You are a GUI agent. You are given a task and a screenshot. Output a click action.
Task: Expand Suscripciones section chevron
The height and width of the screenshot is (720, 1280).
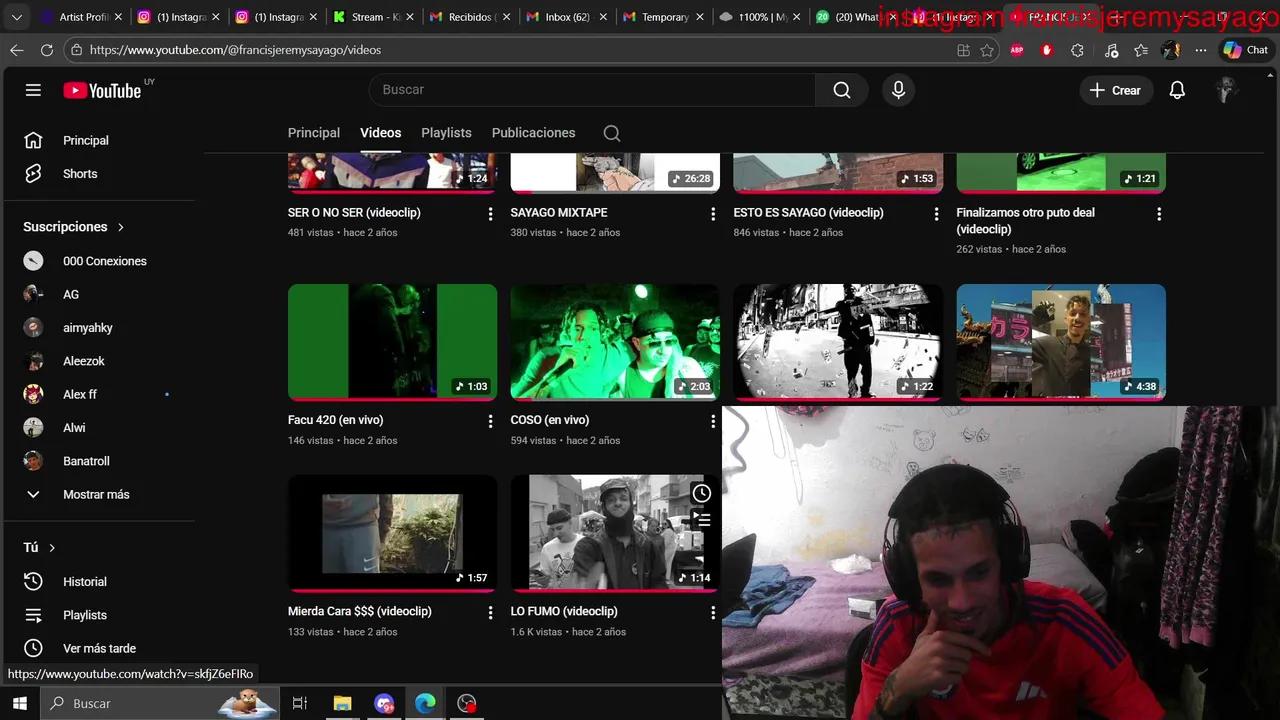point(121,227)
